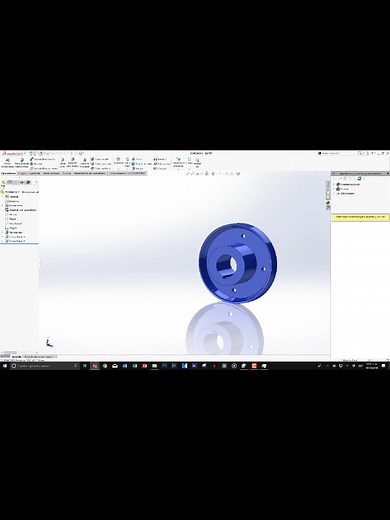Open the Chapa metálica ribbon tab

coord(52,173)
